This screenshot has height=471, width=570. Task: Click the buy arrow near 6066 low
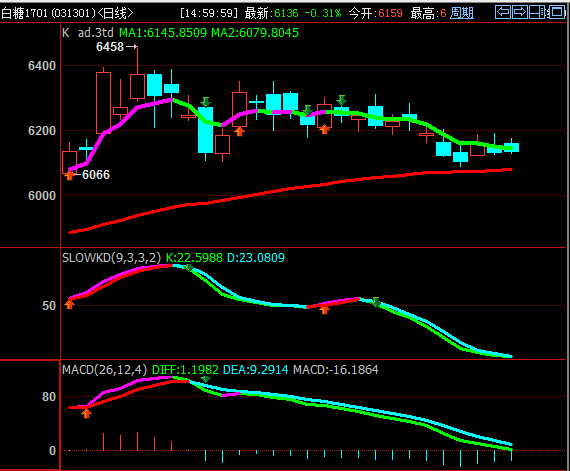coord(69,176)
